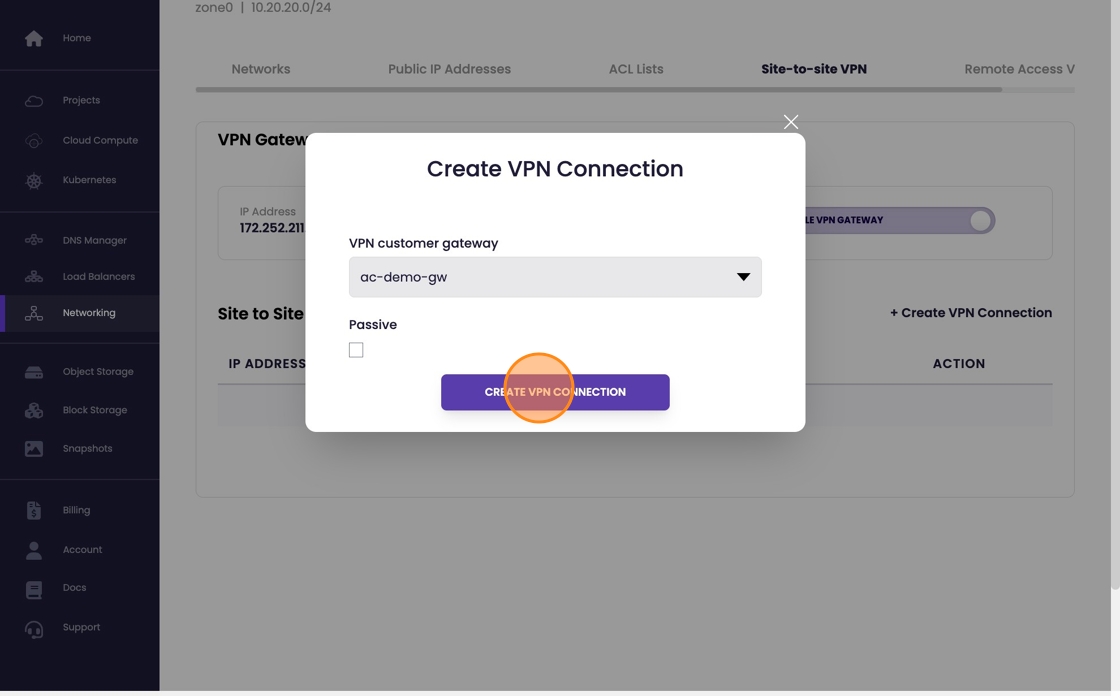Expand the VPN customer gateway dropdown arrow
The height and width of the screenshot is (696, 1120).
coord(743,277)
